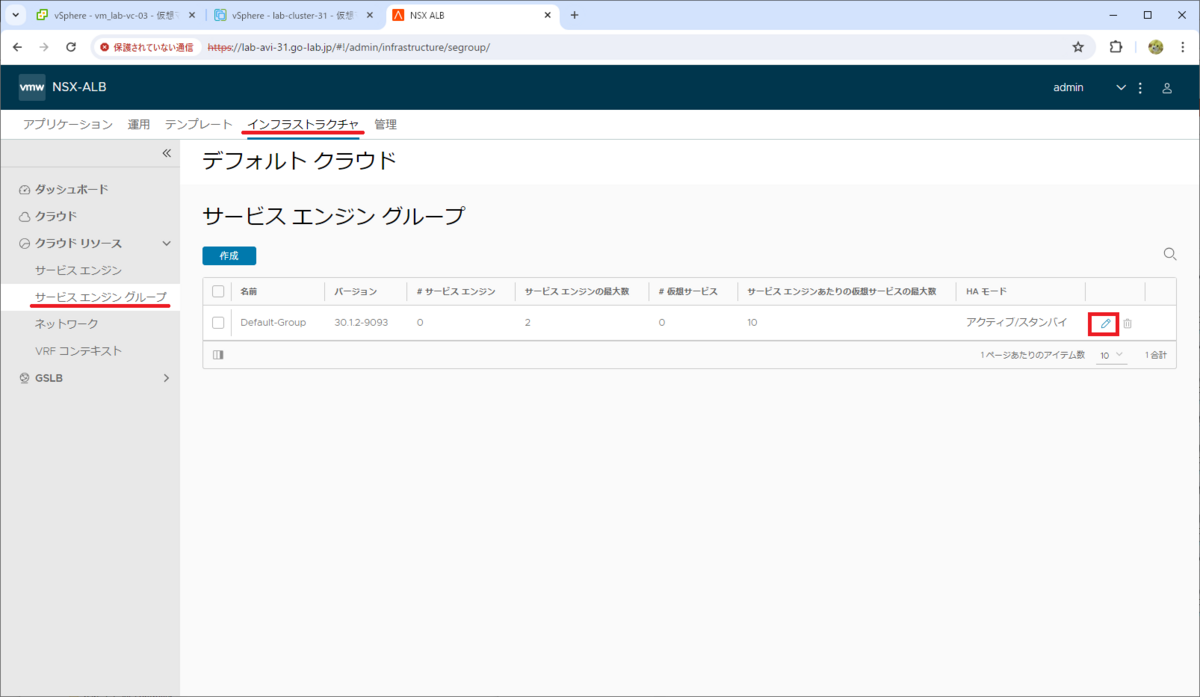
Task: Click the HA モード column header
Action: tap(986, 291)
